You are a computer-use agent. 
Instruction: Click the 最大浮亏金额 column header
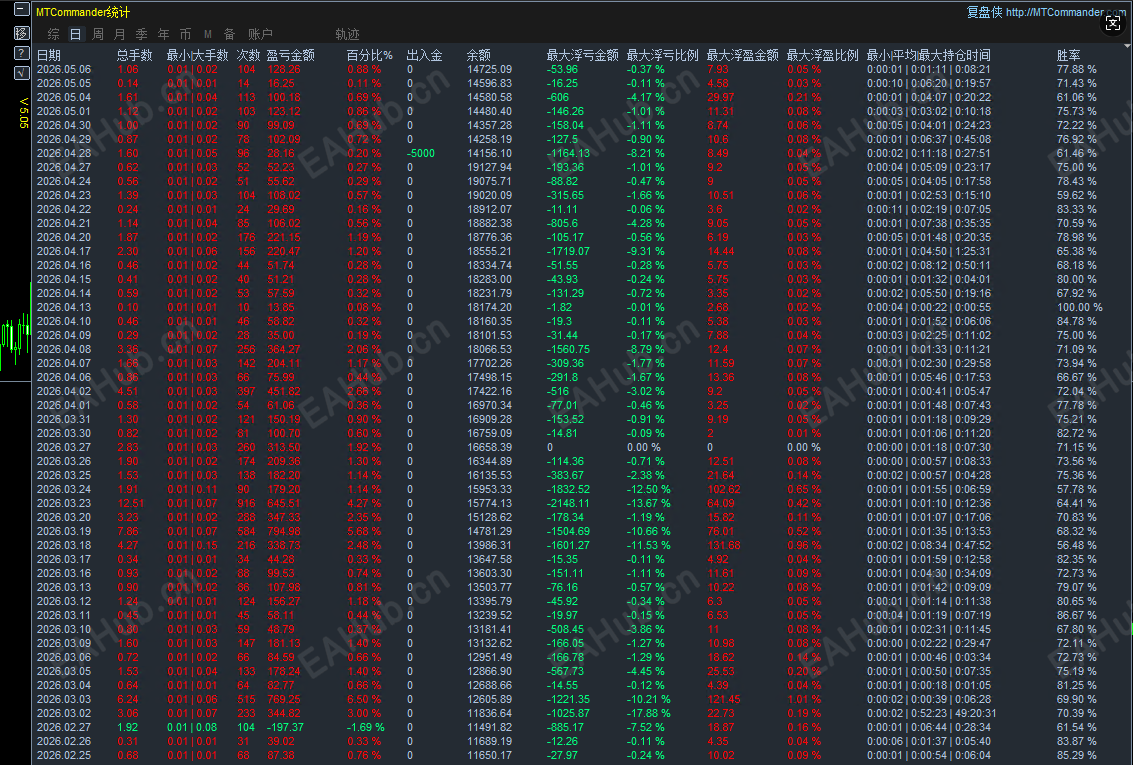coord(582,55)
